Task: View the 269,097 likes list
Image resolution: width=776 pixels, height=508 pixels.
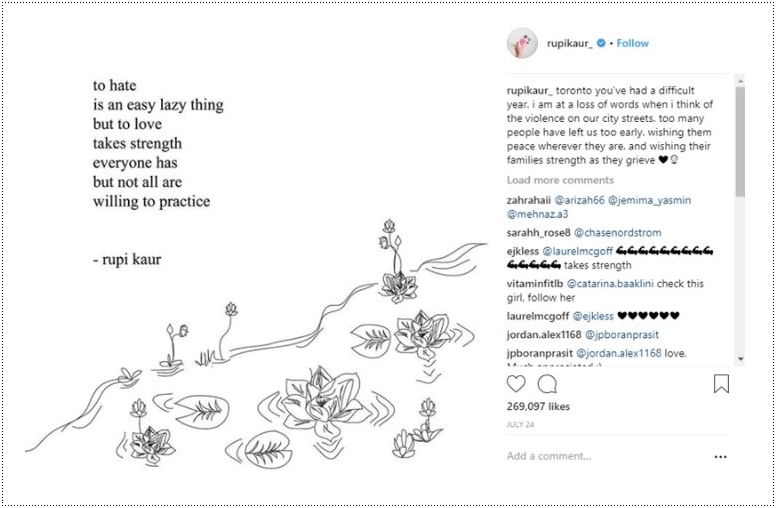Action: tap(538, 407)
